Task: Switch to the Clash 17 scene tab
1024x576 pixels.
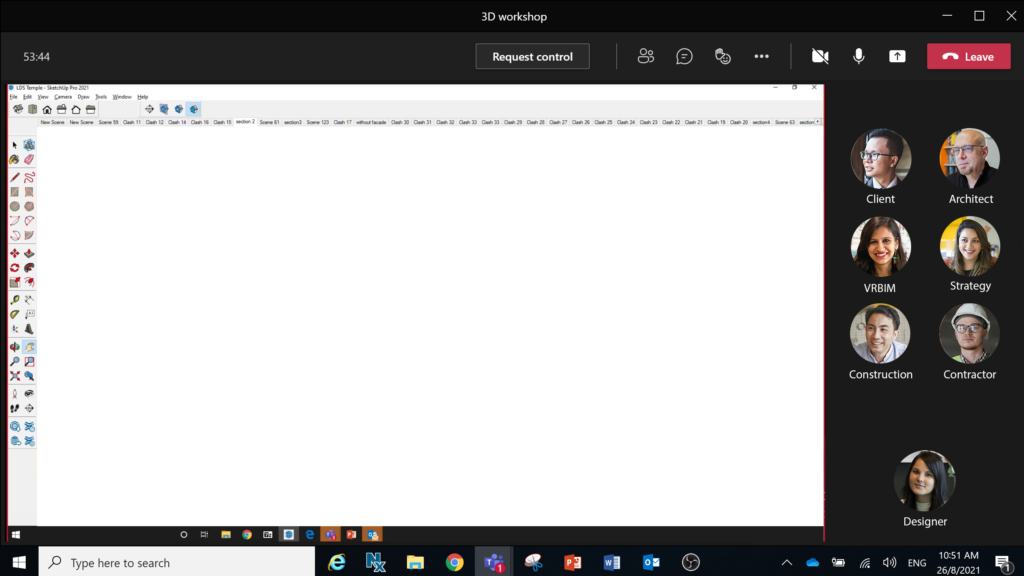Action: [342, 122]
